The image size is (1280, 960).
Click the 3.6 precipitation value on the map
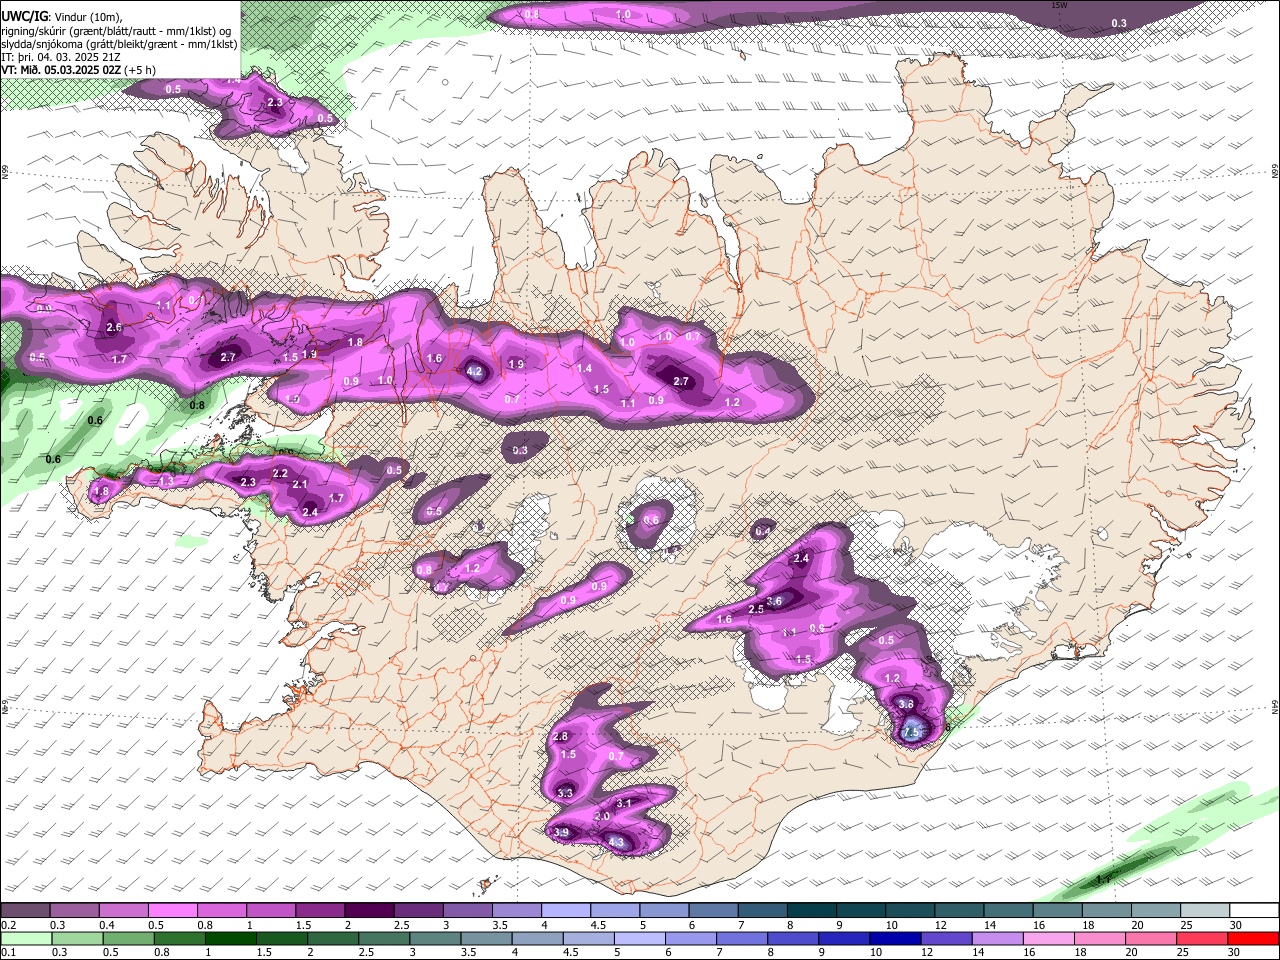click(x=774, y=601)
